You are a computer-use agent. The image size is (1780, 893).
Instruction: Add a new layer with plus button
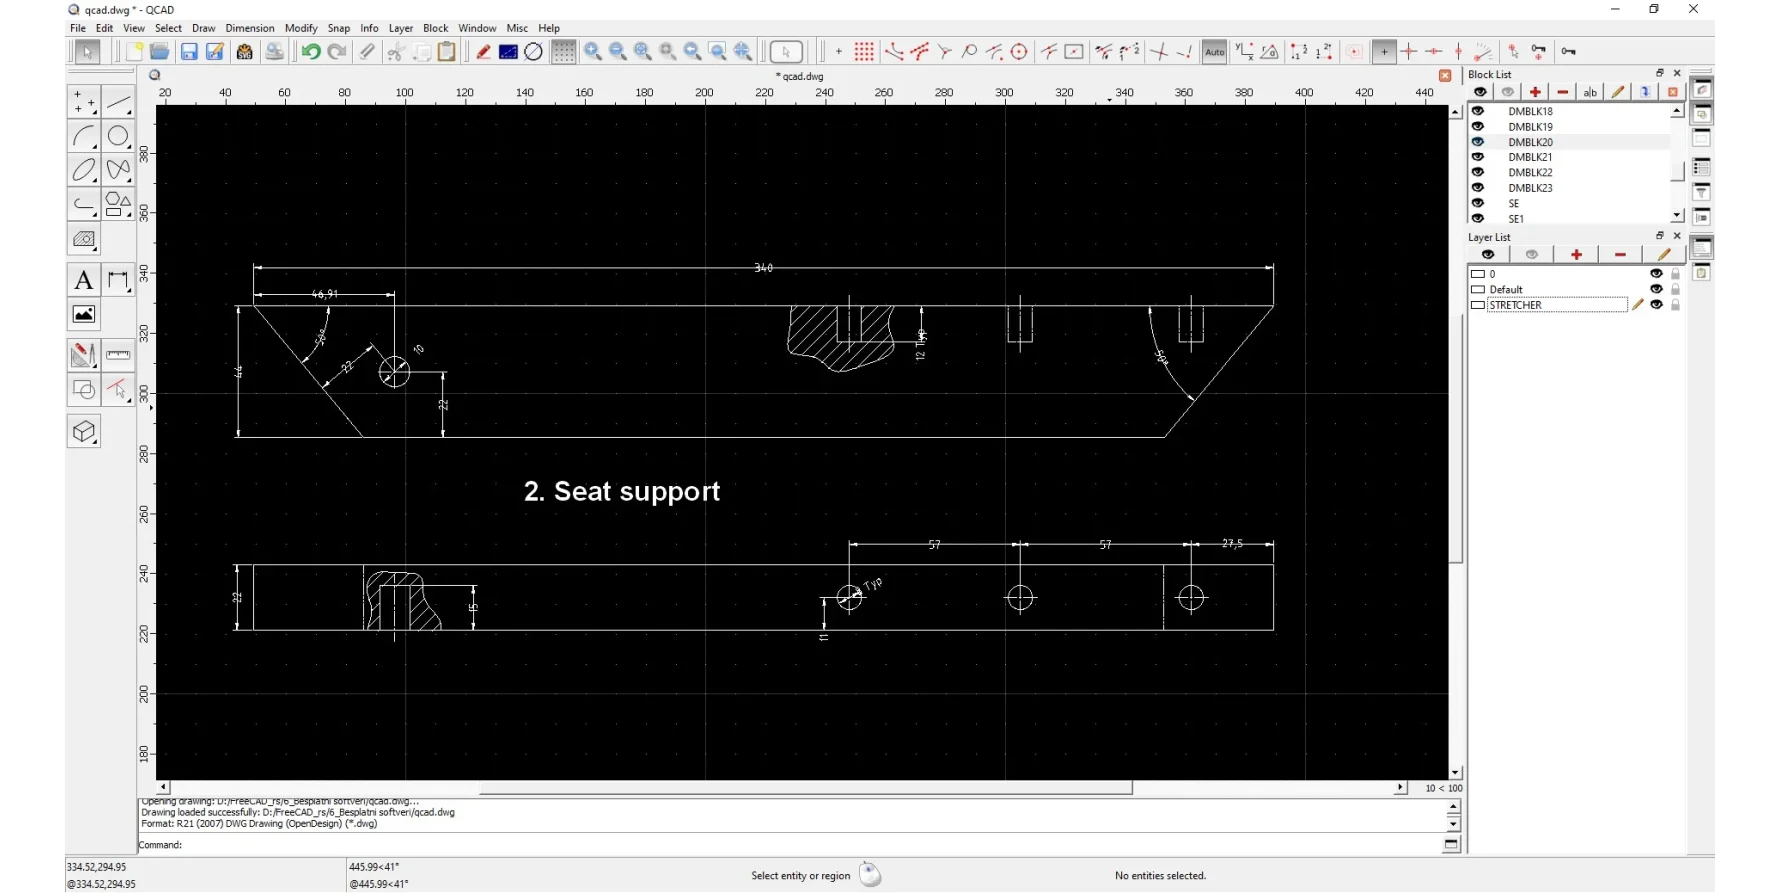(1576, 255)
